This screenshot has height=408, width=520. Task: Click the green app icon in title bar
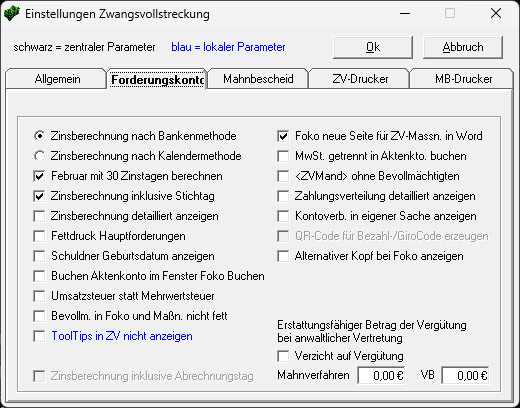click(12, 14)
